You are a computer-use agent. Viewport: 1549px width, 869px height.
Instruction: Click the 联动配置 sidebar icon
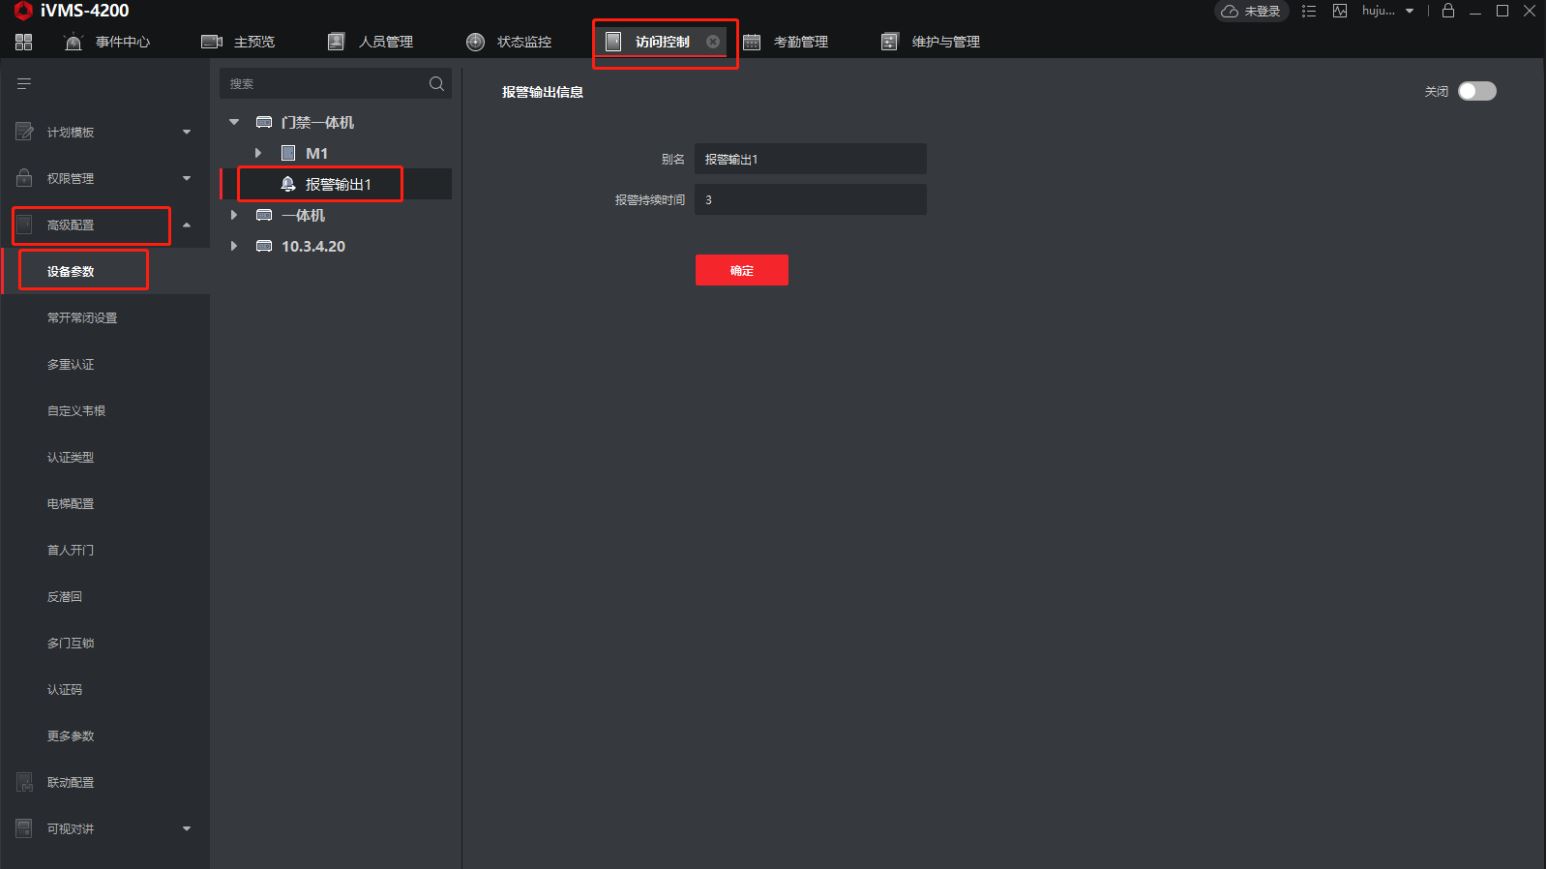pyautogui.click(x=24, y=782)
